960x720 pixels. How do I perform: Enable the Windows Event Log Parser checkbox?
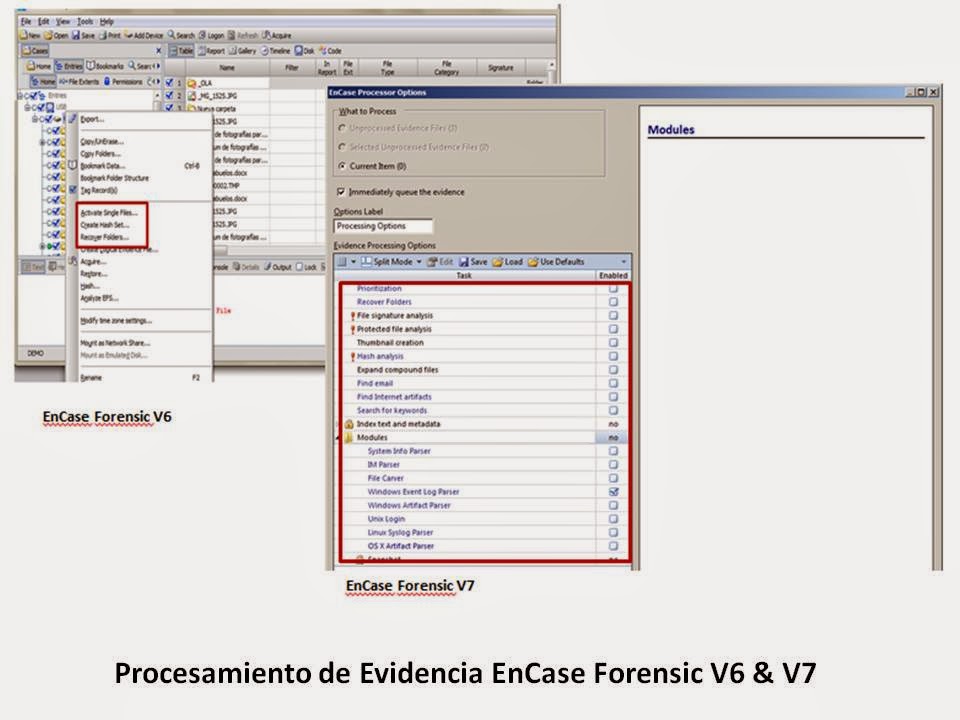coord(611,491)
